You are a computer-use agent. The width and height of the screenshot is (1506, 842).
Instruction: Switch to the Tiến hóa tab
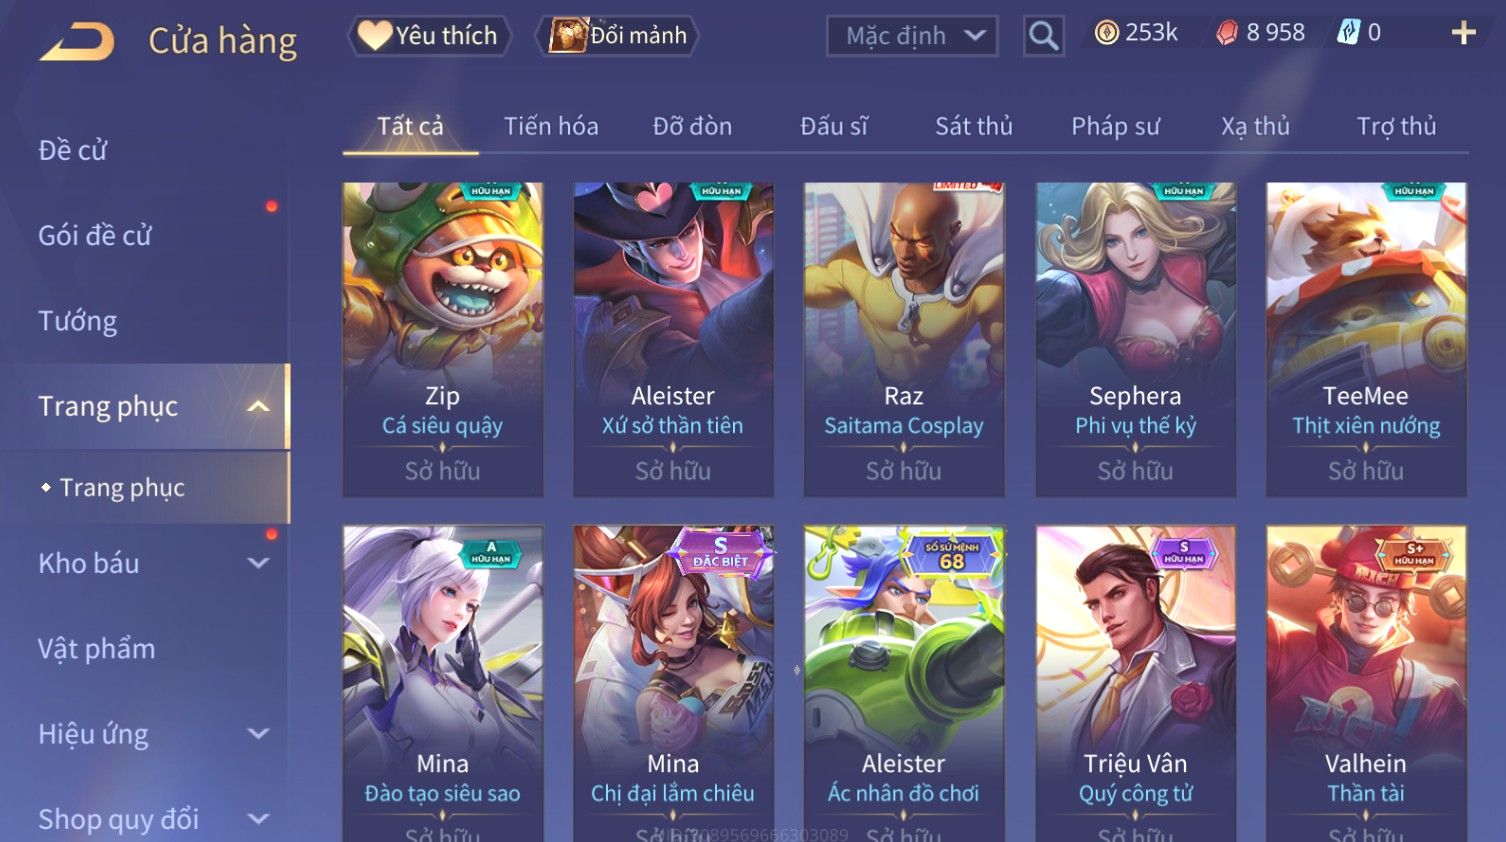pyautogui.click(x=551, y=126)
